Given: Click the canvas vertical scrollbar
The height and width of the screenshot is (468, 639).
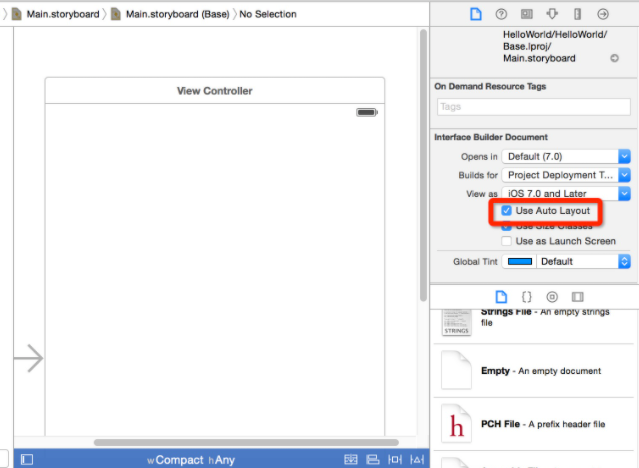Looking at the screenshot, I should (x=423, y=165).
